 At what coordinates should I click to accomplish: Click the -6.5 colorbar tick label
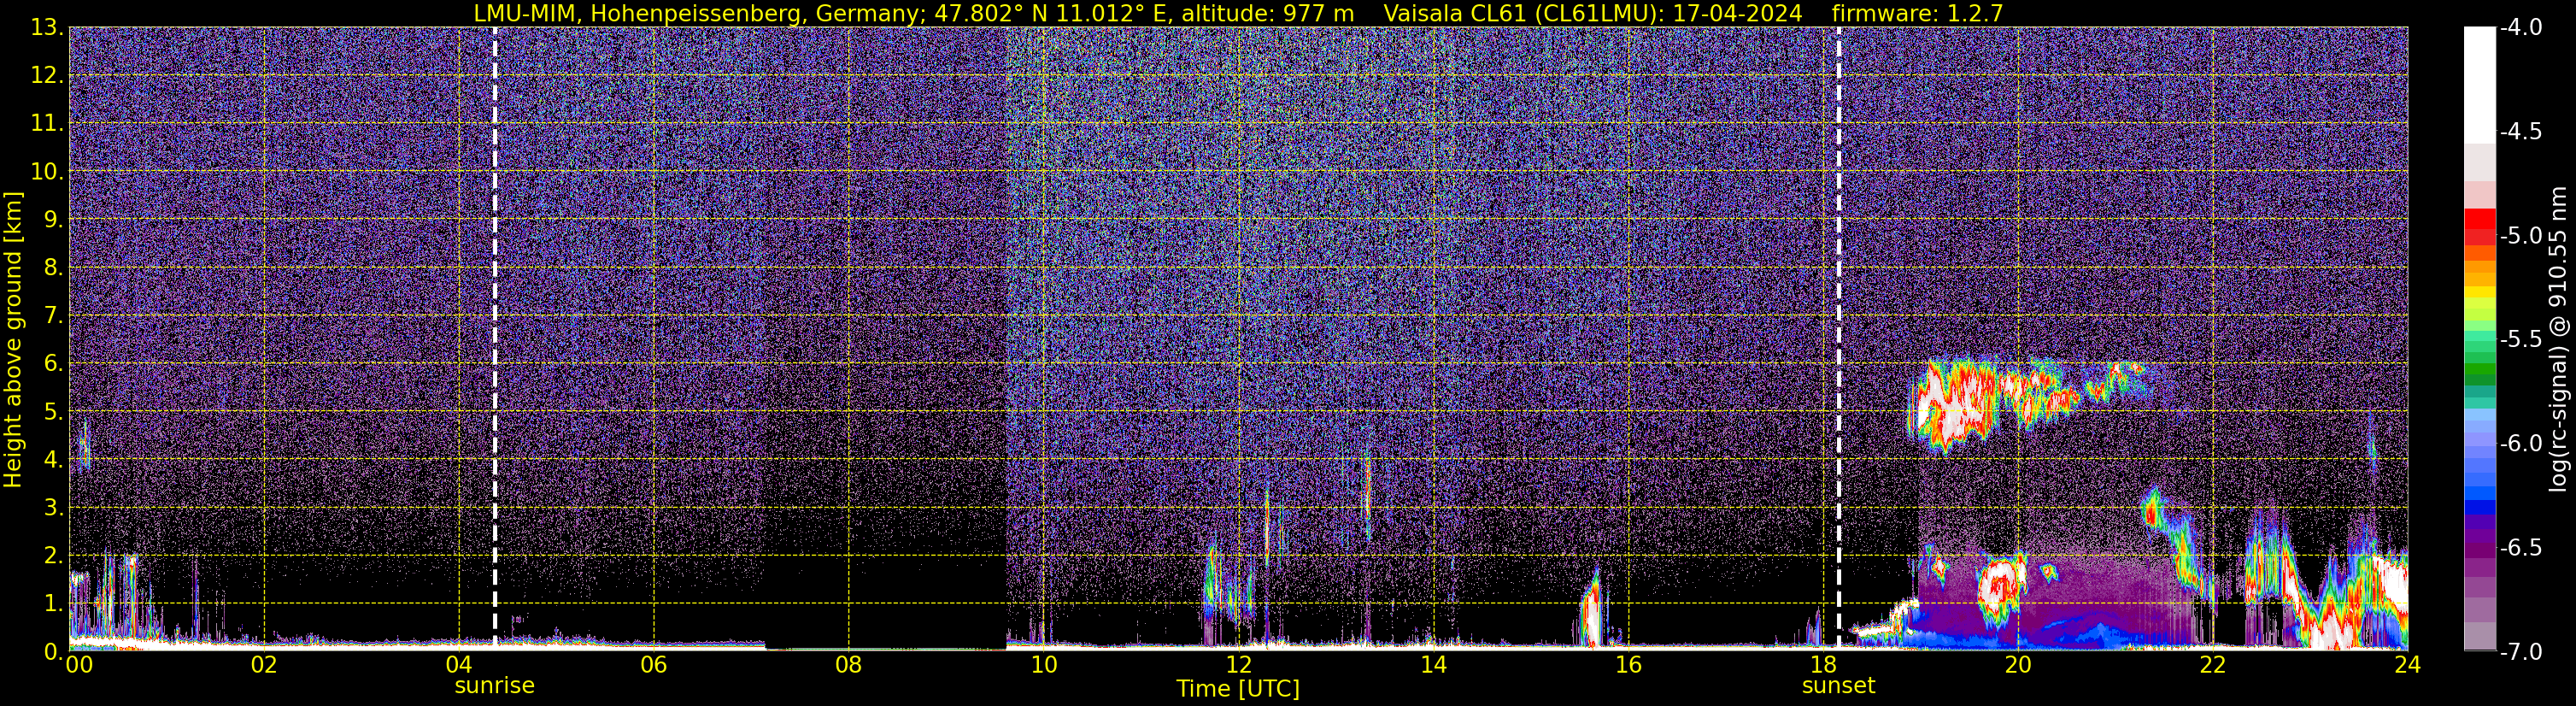click(x=2521, y=547)
